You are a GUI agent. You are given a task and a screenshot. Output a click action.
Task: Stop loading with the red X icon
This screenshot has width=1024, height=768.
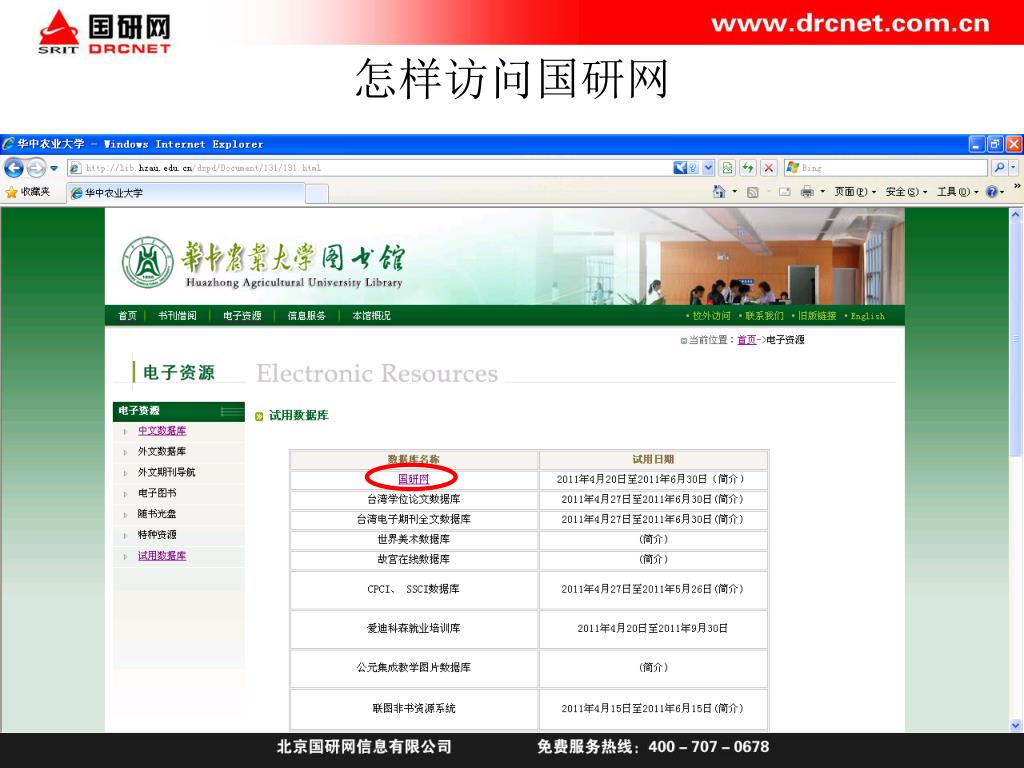click(769, 168)
